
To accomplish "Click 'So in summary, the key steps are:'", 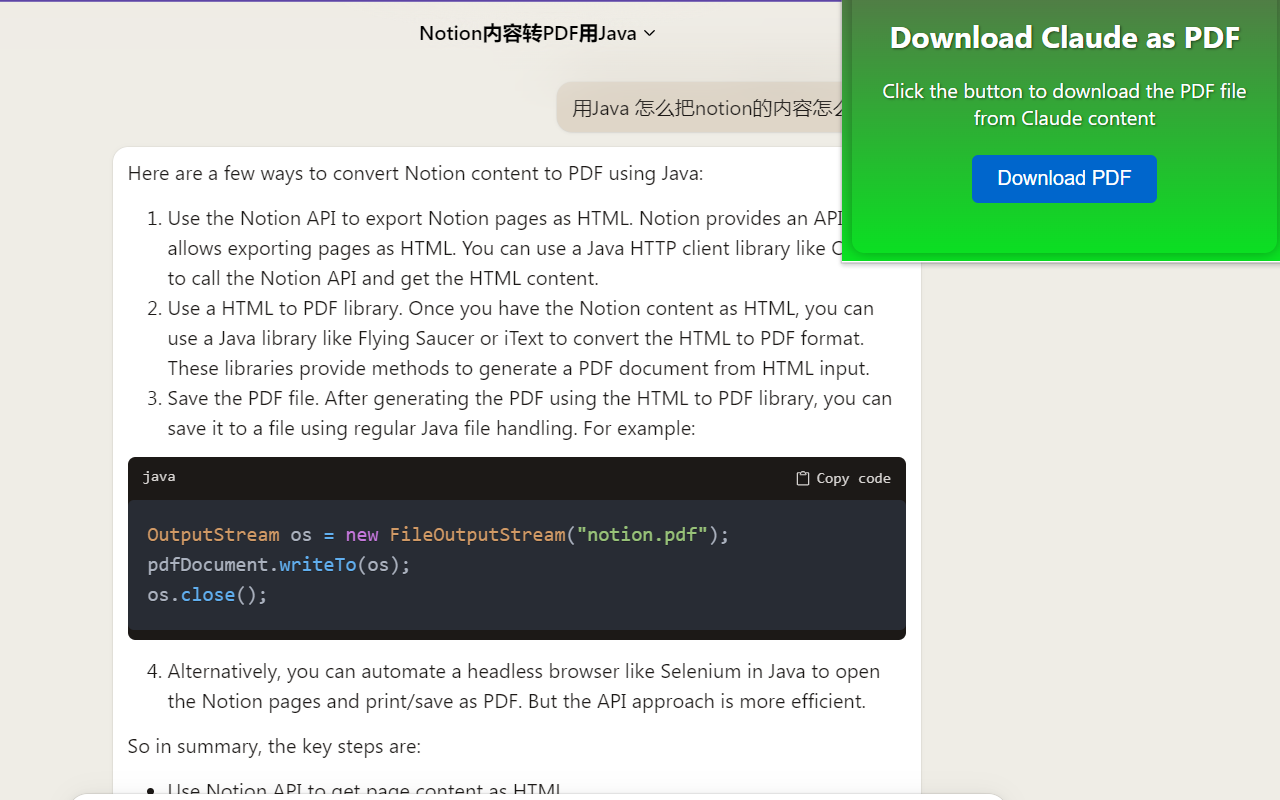I will (x=274, y=747).
